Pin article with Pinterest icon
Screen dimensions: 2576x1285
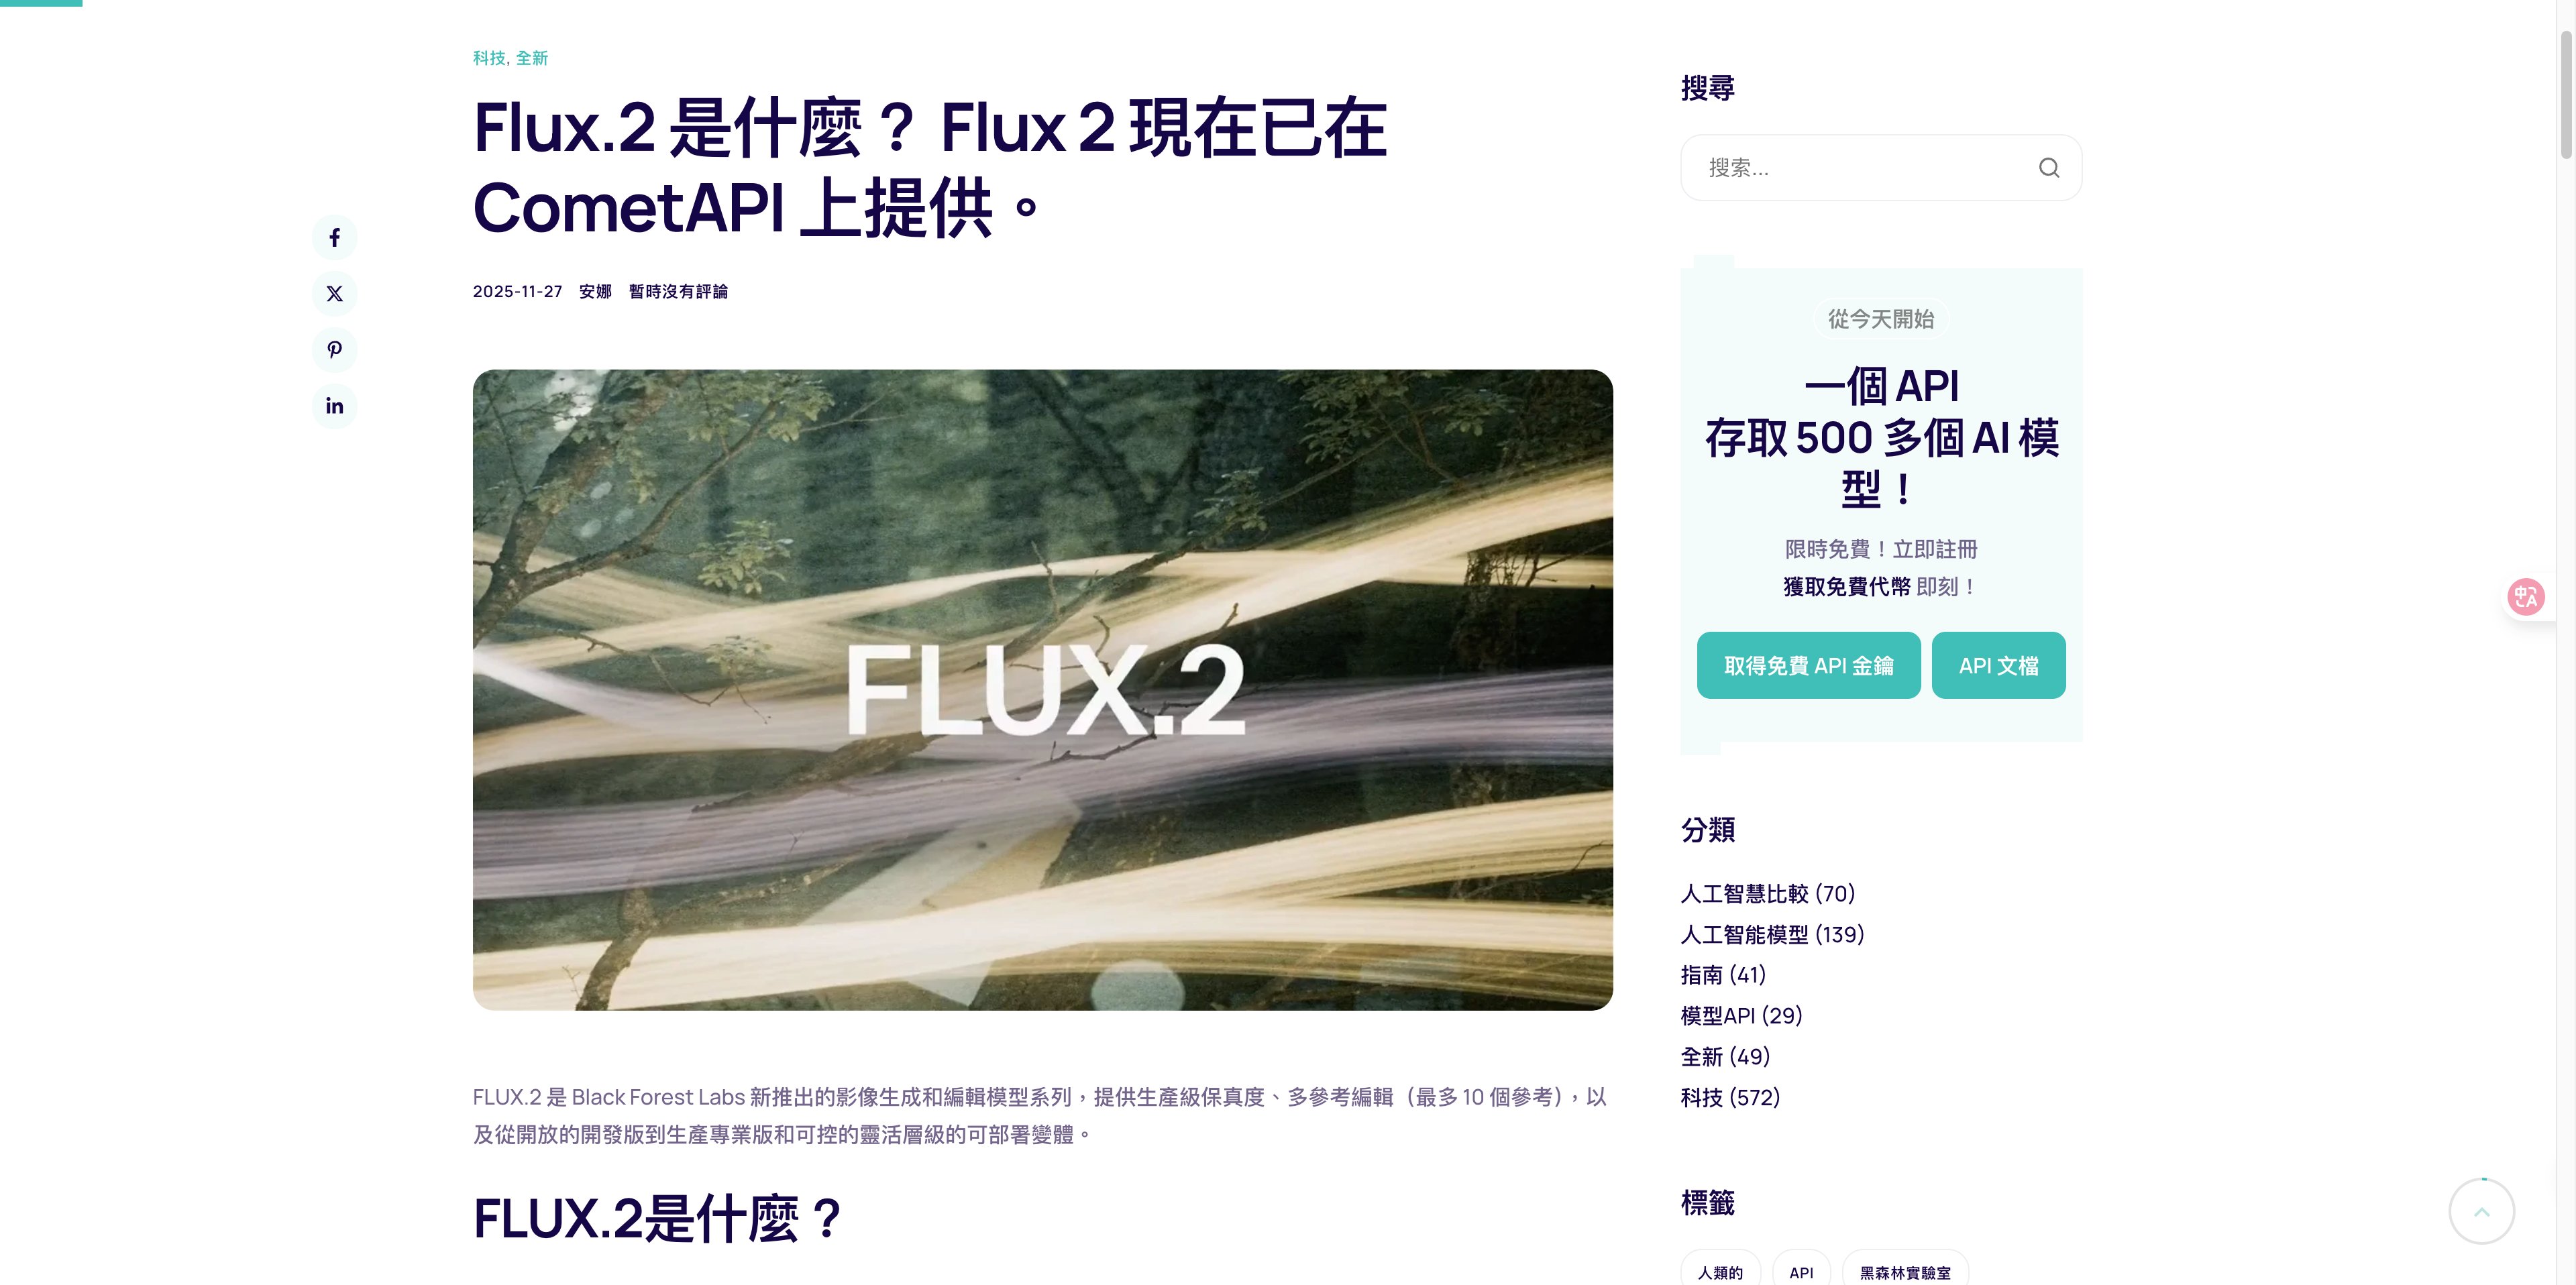click(x=334, y=350)
